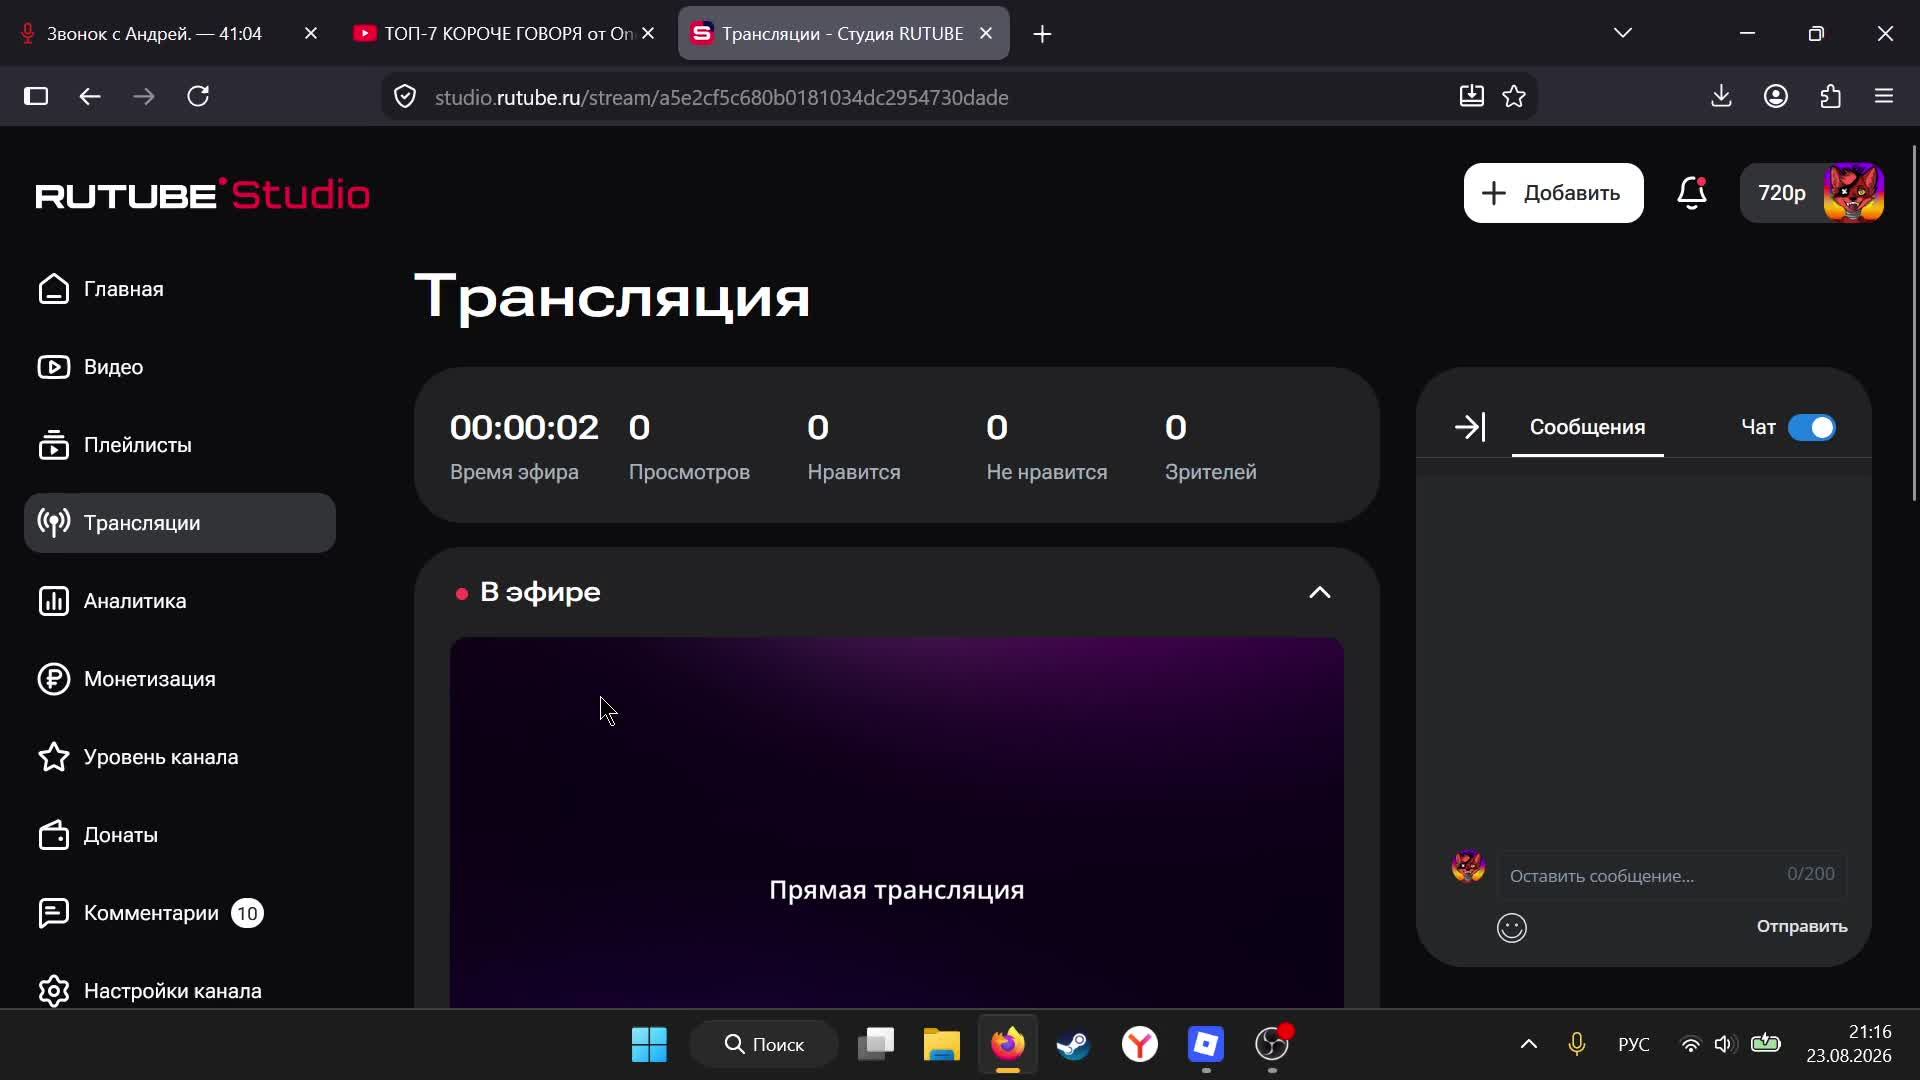Open Task View on taskbar
This screenshot has width=1920, height=1080.
(x=875, y=1045)
